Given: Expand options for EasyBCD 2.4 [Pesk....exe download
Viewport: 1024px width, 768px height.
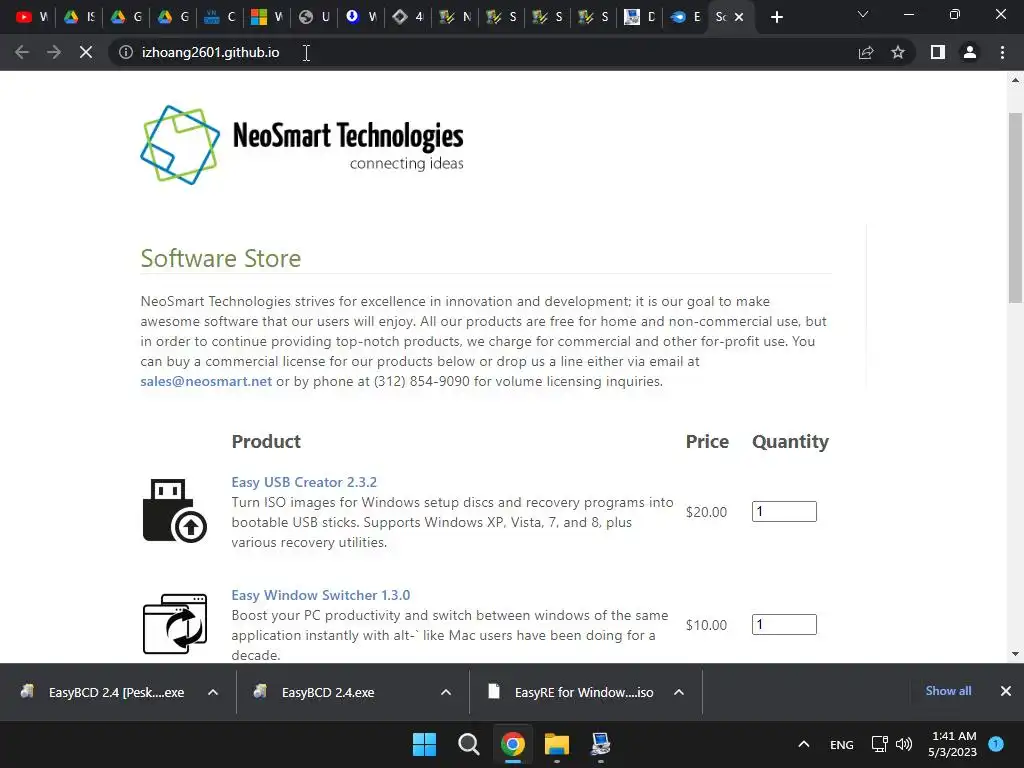Looking at the screenshot, I should pyautogui.click(x=213, y=692).
